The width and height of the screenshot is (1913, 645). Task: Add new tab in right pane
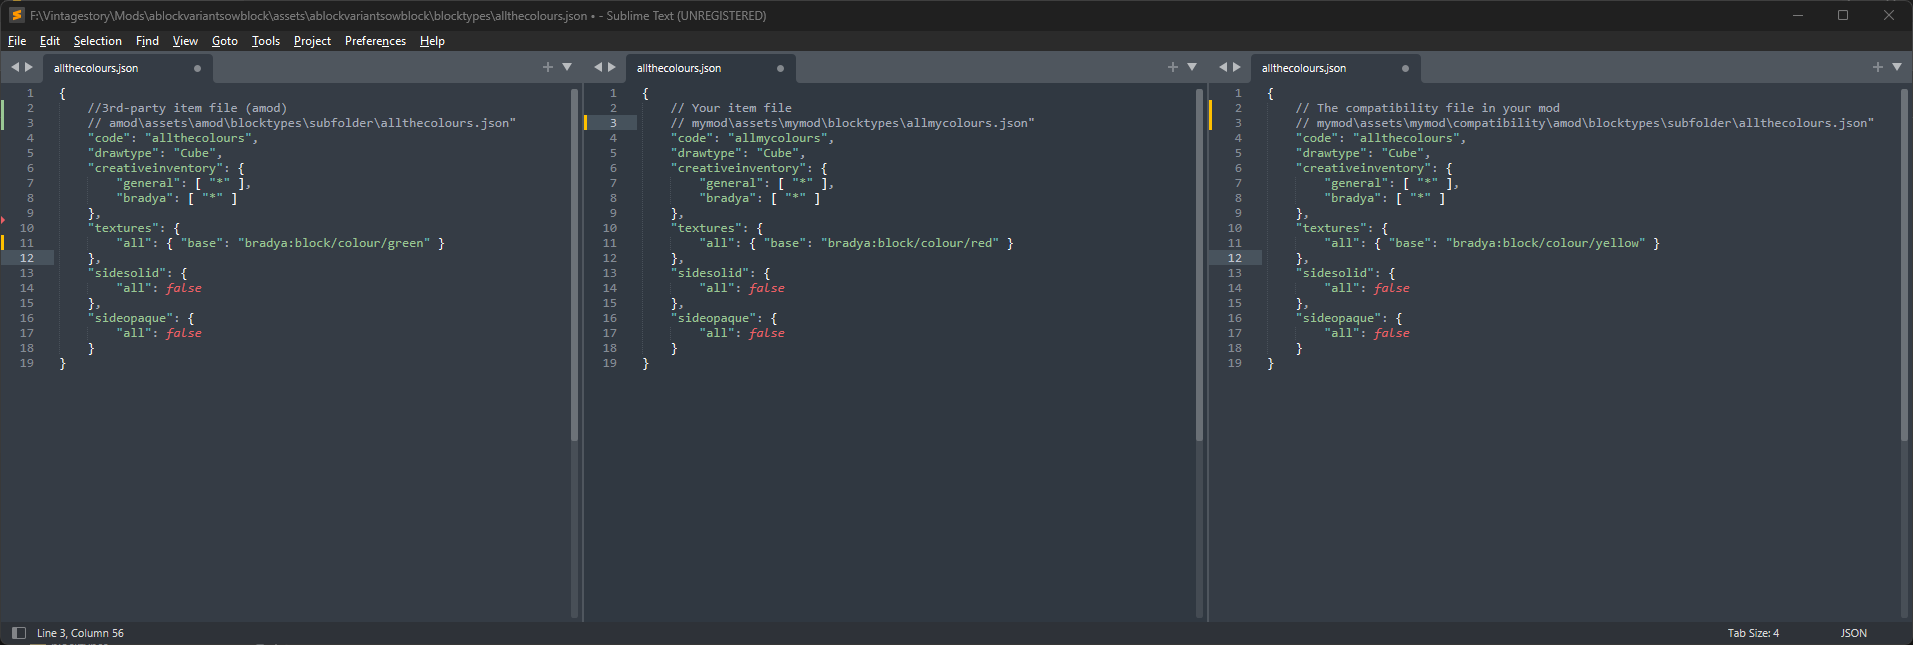[1878, 67]
